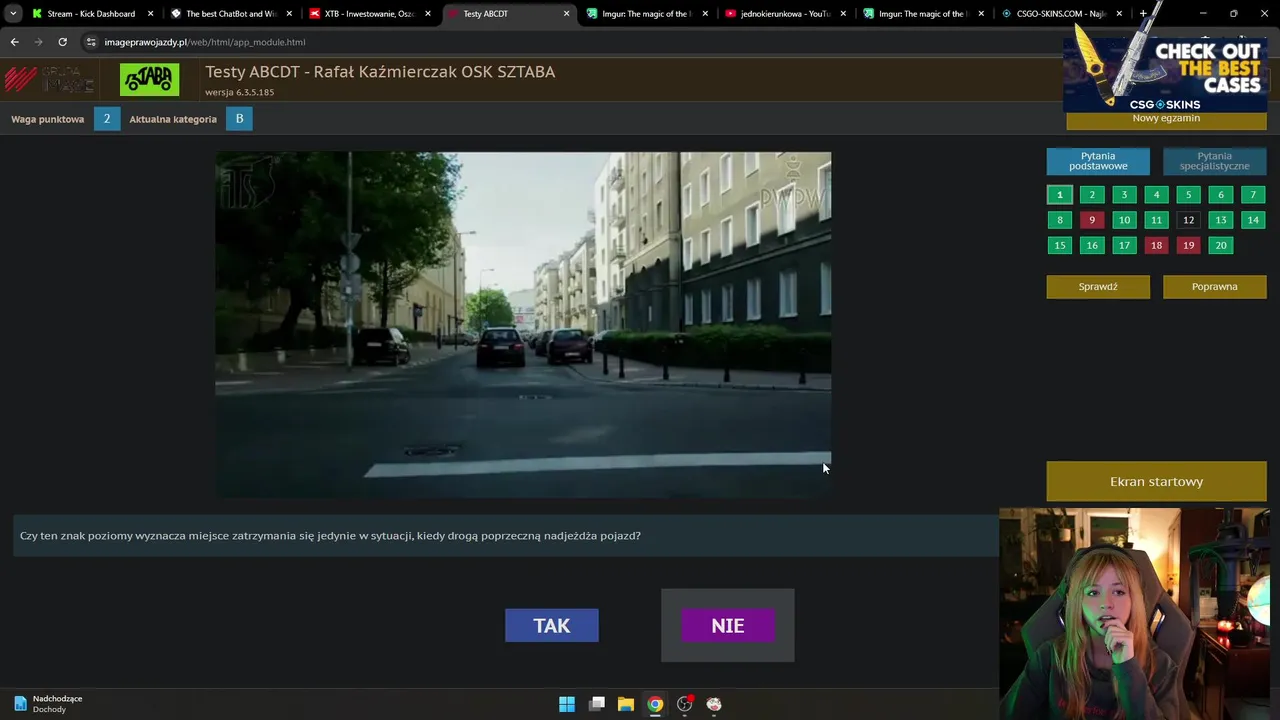Image resolution: width=1280 pixels, height=720 pixels.
Task: Open OBS Studio from the taskbar
Action: click(685, 704)
